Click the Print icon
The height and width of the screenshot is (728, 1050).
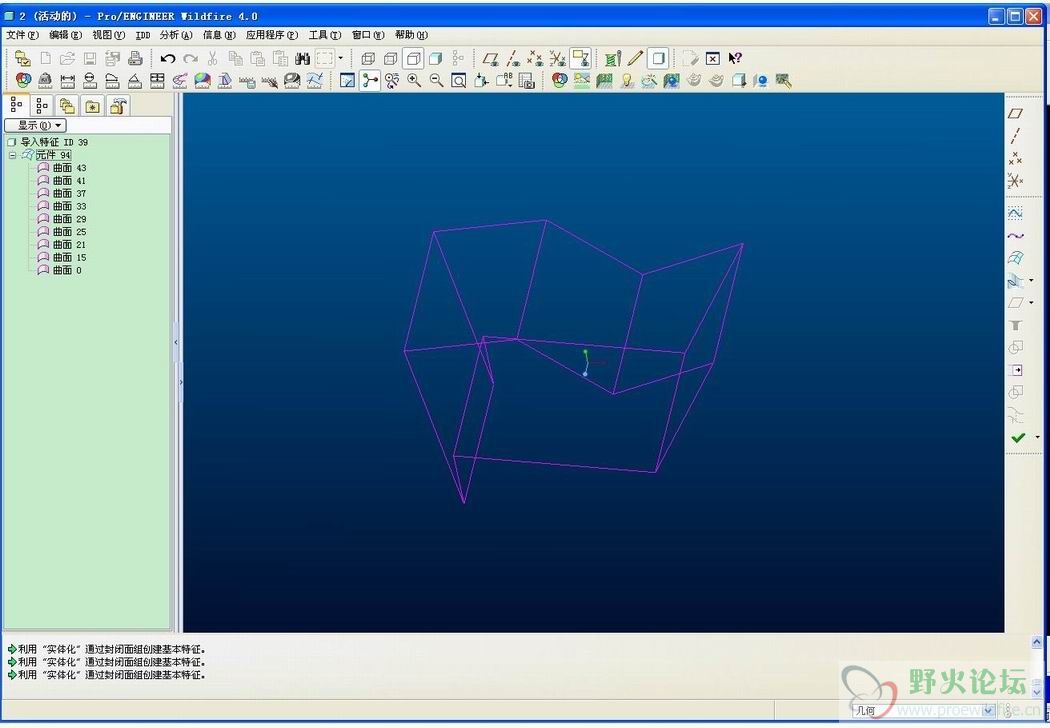point(135,59)
